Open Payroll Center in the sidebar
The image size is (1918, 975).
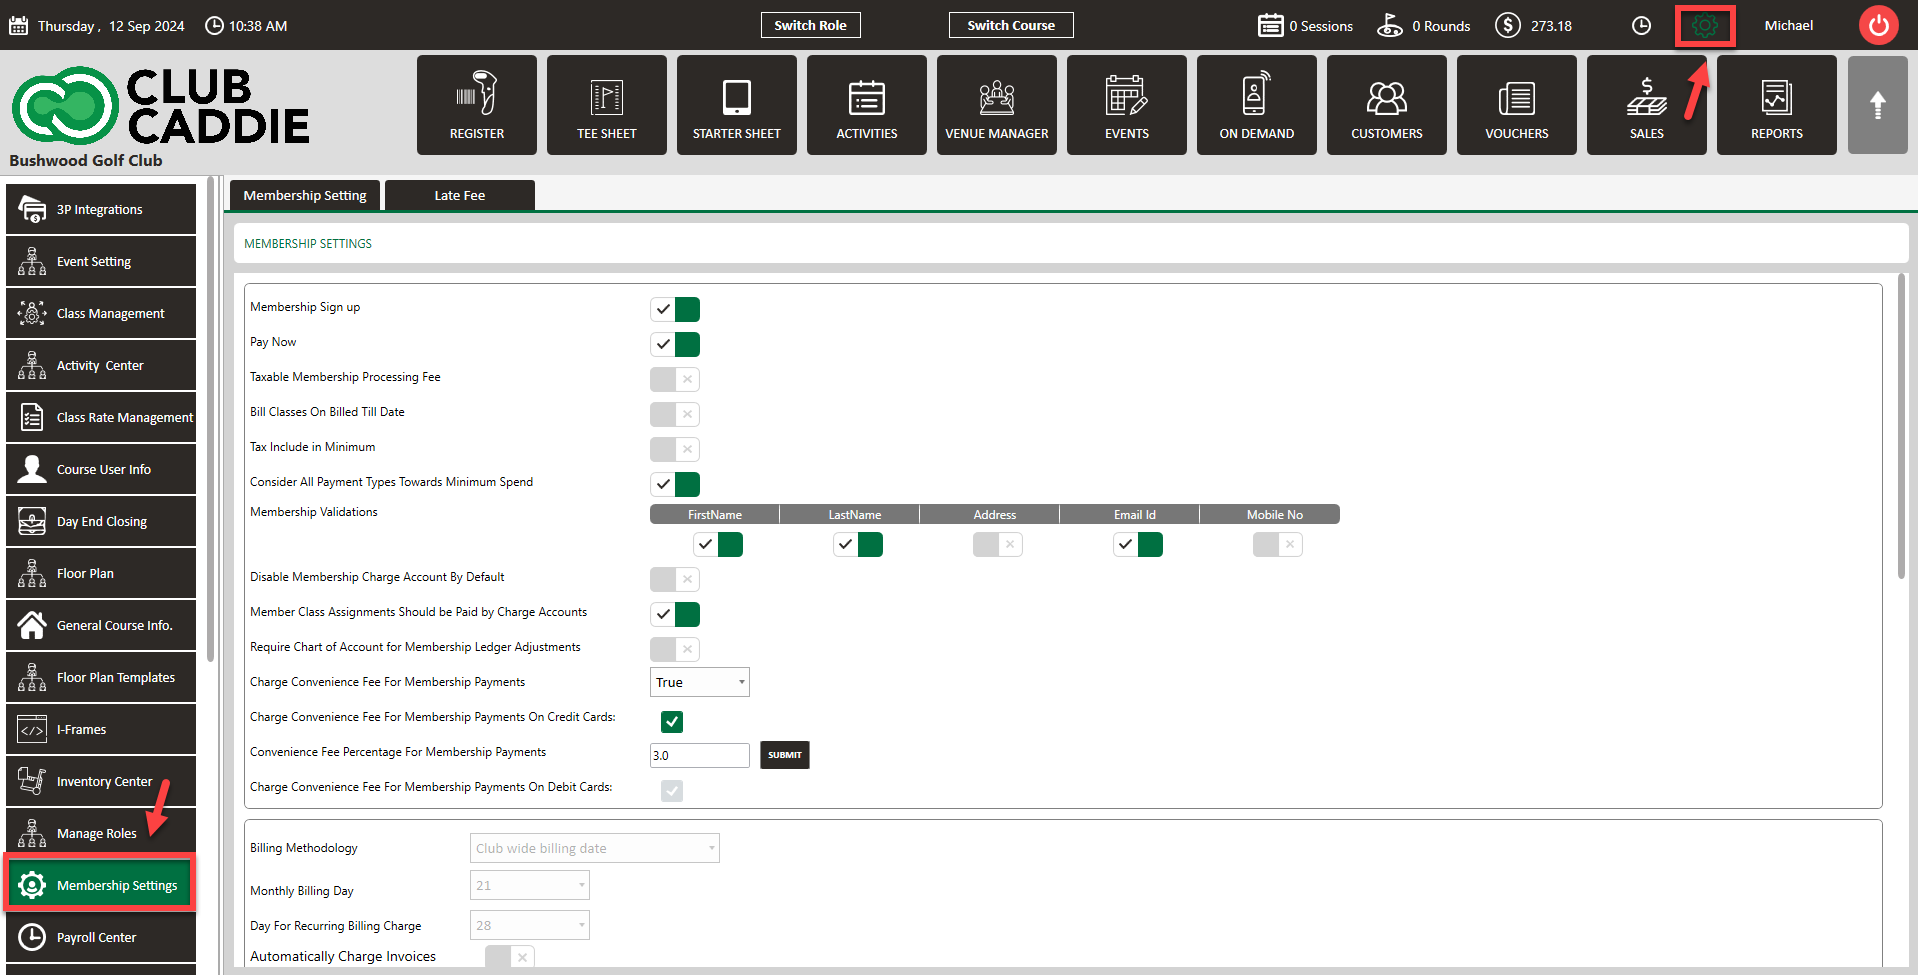(101, 937)
